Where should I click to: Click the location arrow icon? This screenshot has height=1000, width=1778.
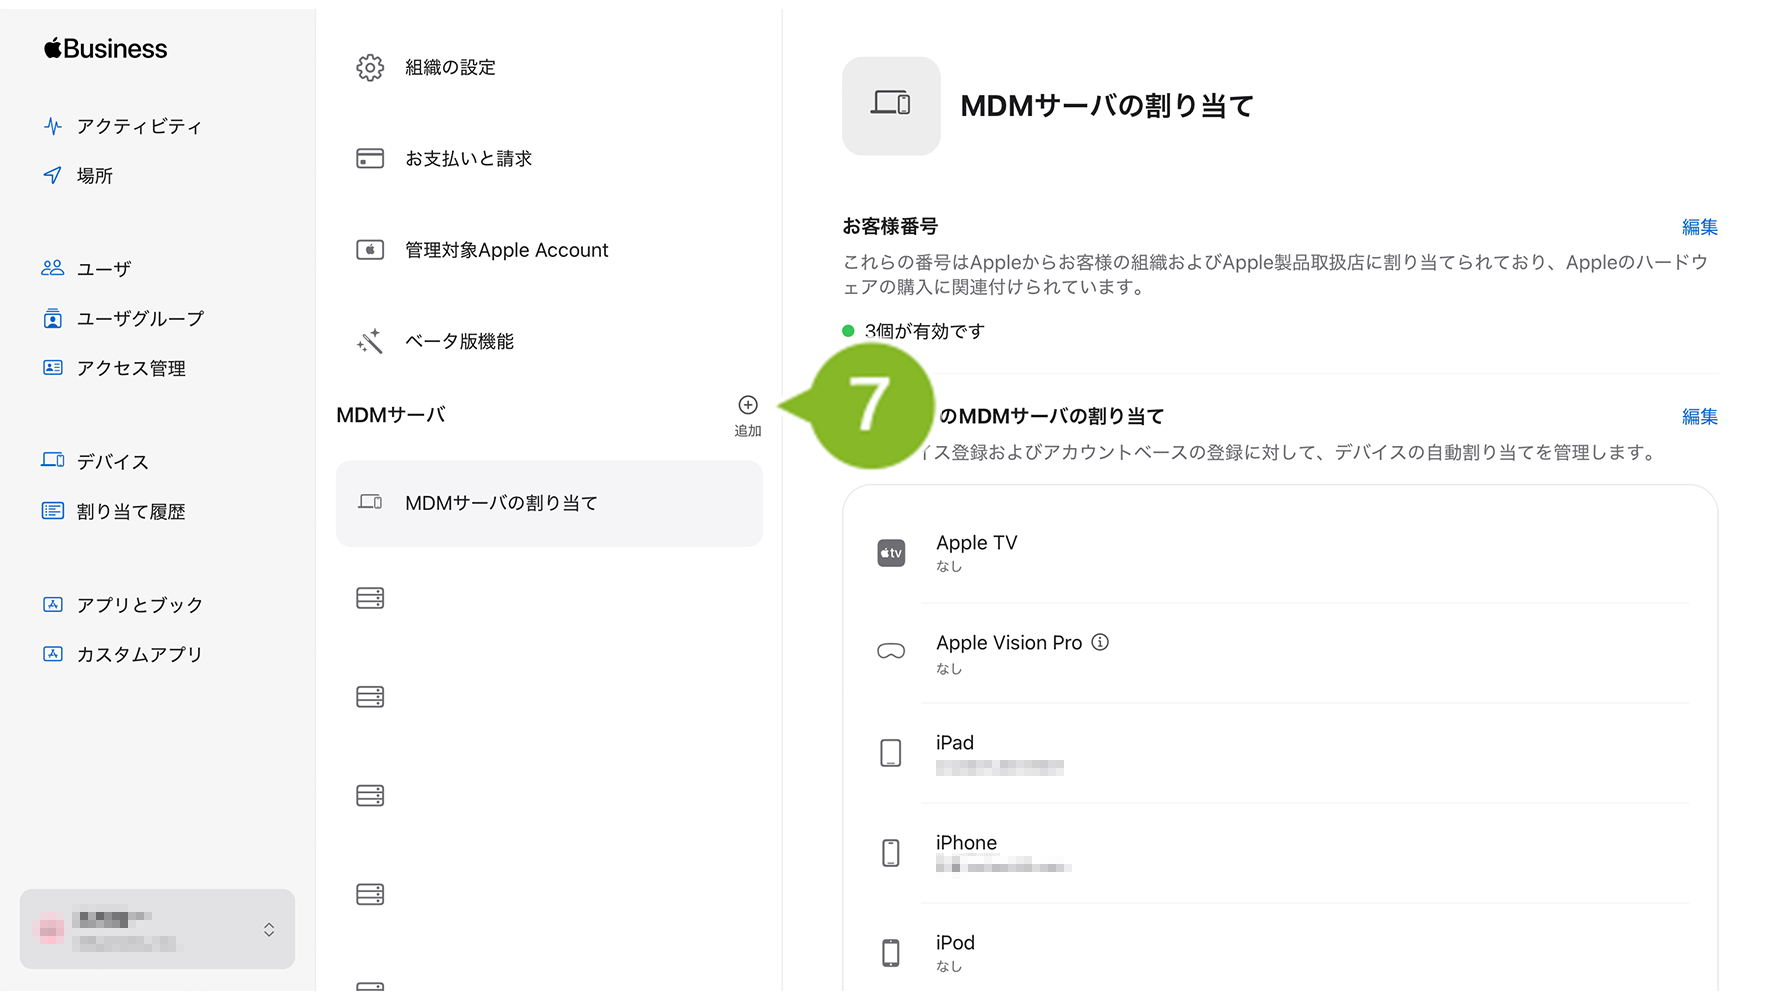point(53,175)
